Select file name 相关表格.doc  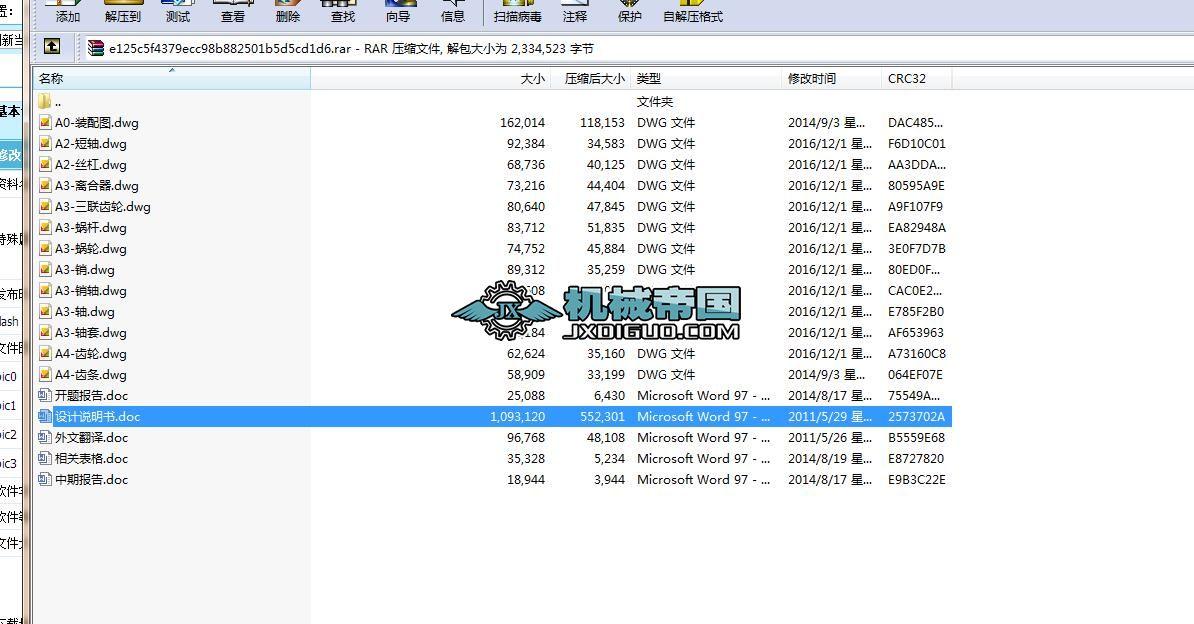[x=91, y=458]
